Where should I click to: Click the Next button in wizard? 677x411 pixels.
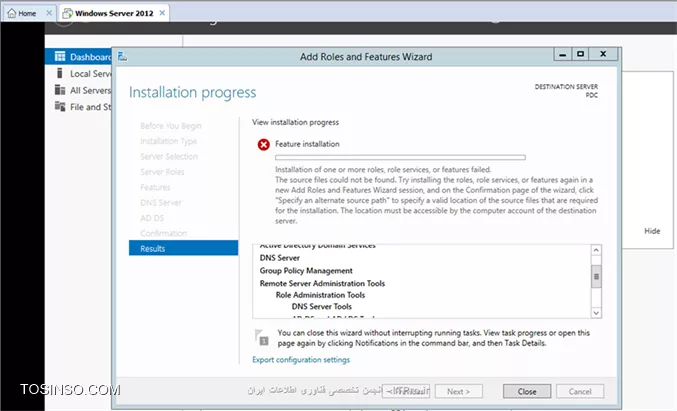pos(459,391)
